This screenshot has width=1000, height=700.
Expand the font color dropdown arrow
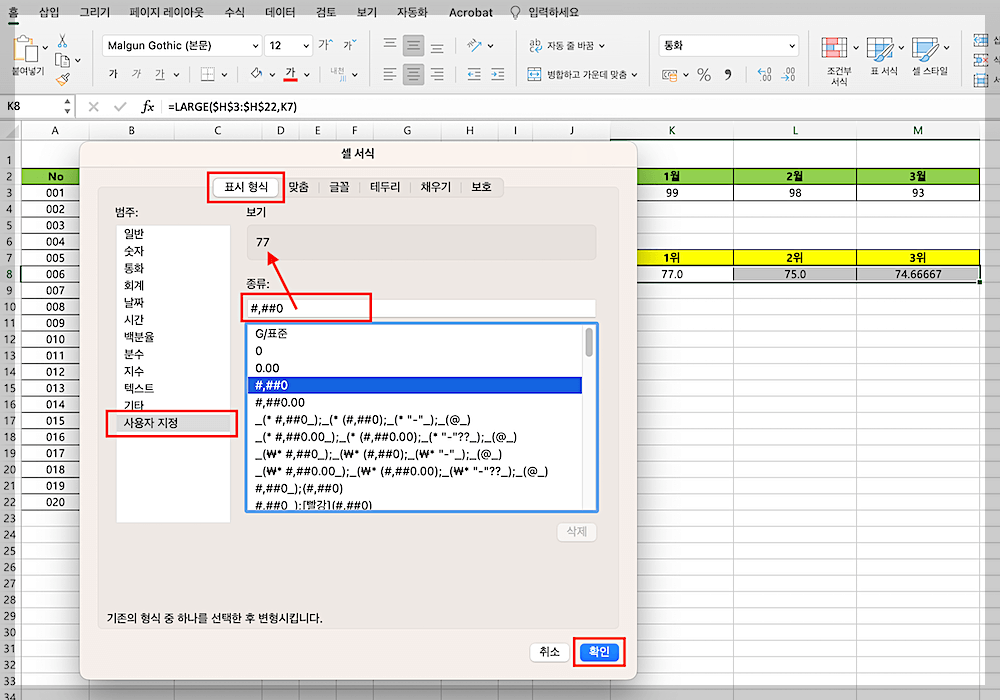point(307,75)
